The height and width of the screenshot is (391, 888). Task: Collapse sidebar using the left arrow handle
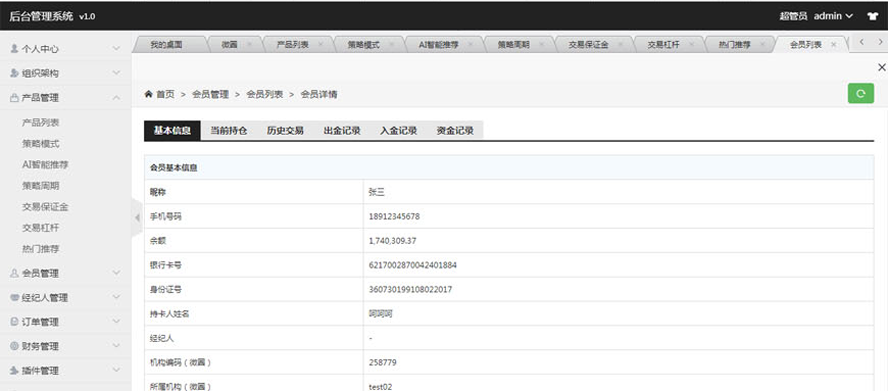click(136, 218)
